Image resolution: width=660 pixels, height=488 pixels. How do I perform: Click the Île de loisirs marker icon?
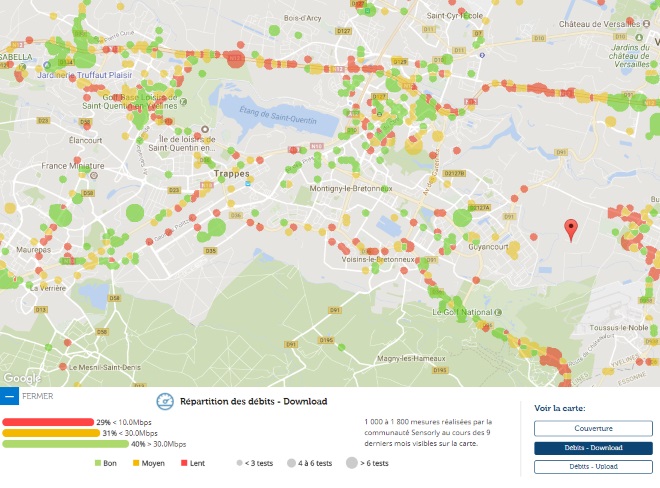click(205, 129)
